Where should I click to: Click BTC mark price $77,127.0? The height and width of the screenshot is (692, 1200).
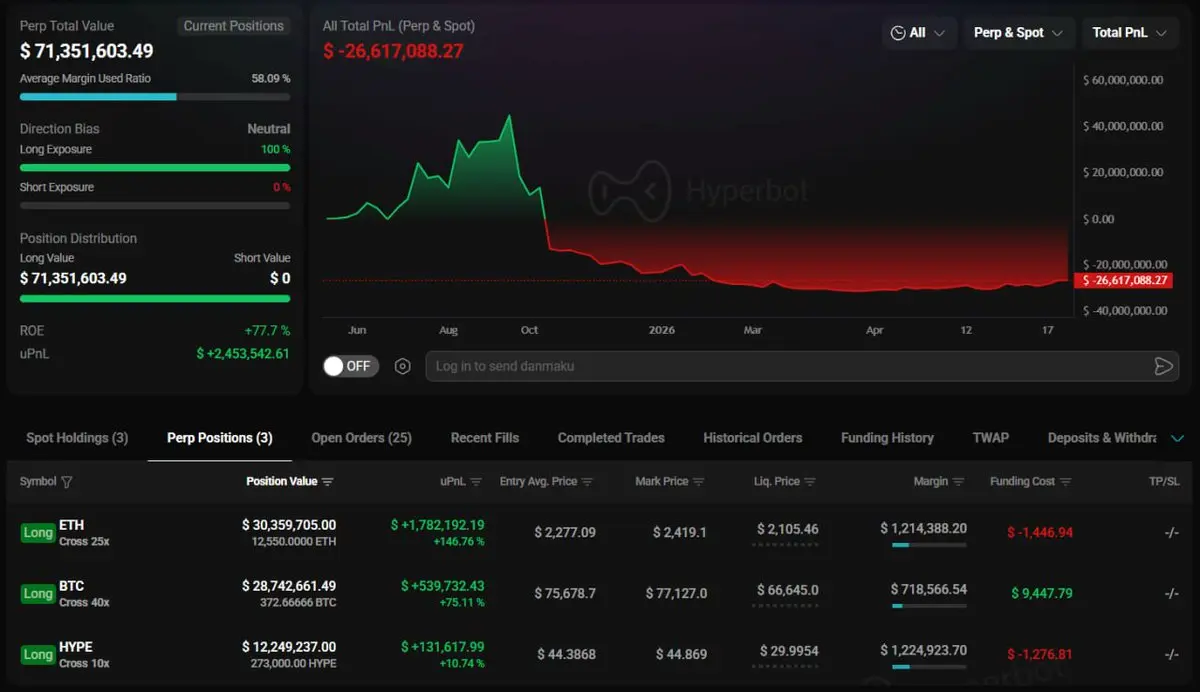[676, 594]
